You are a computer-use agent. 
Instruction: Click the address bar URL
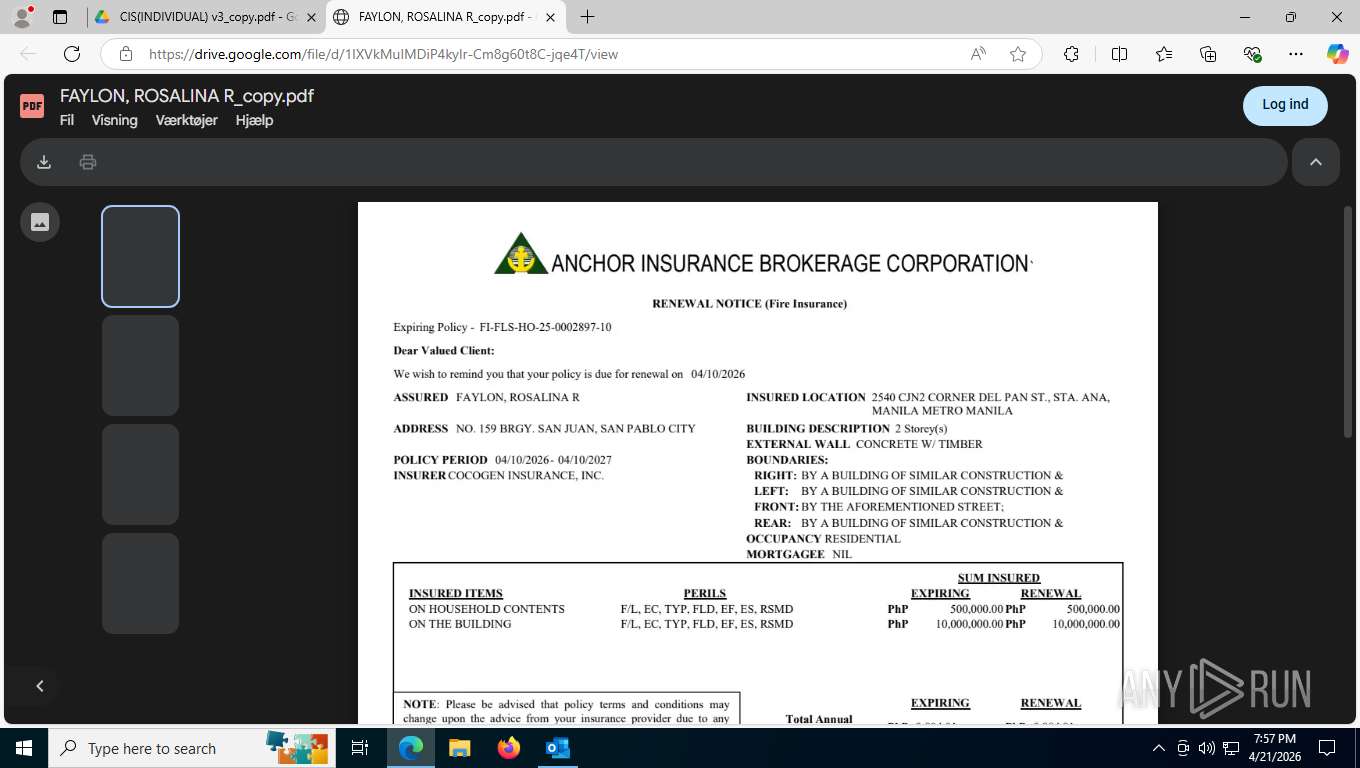pyautogui.click(x=383, y=54)
